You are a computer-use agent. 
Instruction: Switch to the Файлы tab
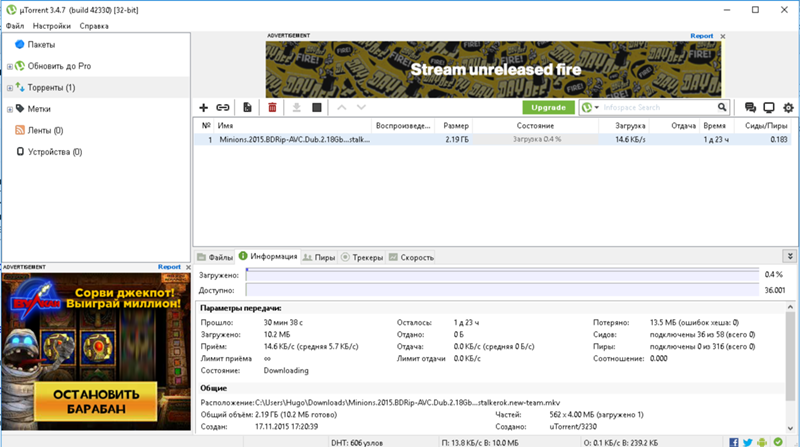click(x=215, y=257)
